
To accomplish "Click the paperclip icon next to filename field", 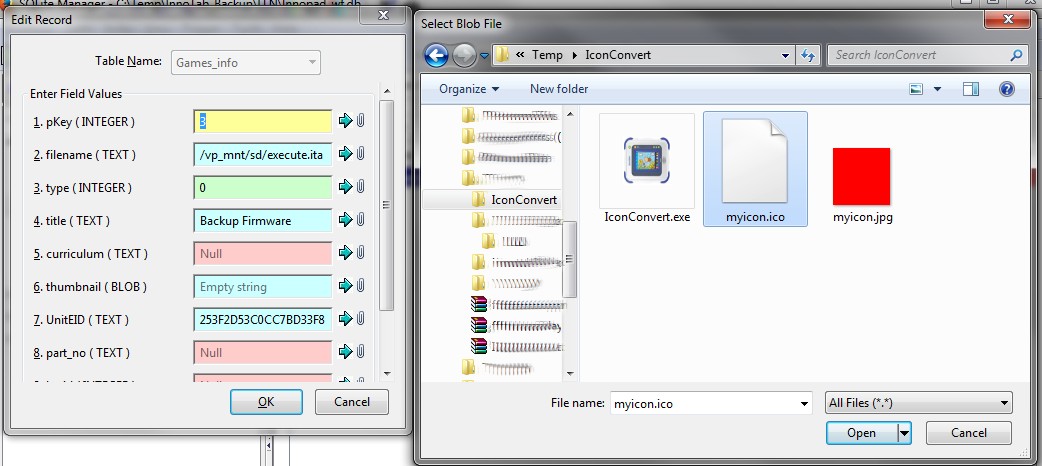I will coord(360,154).
